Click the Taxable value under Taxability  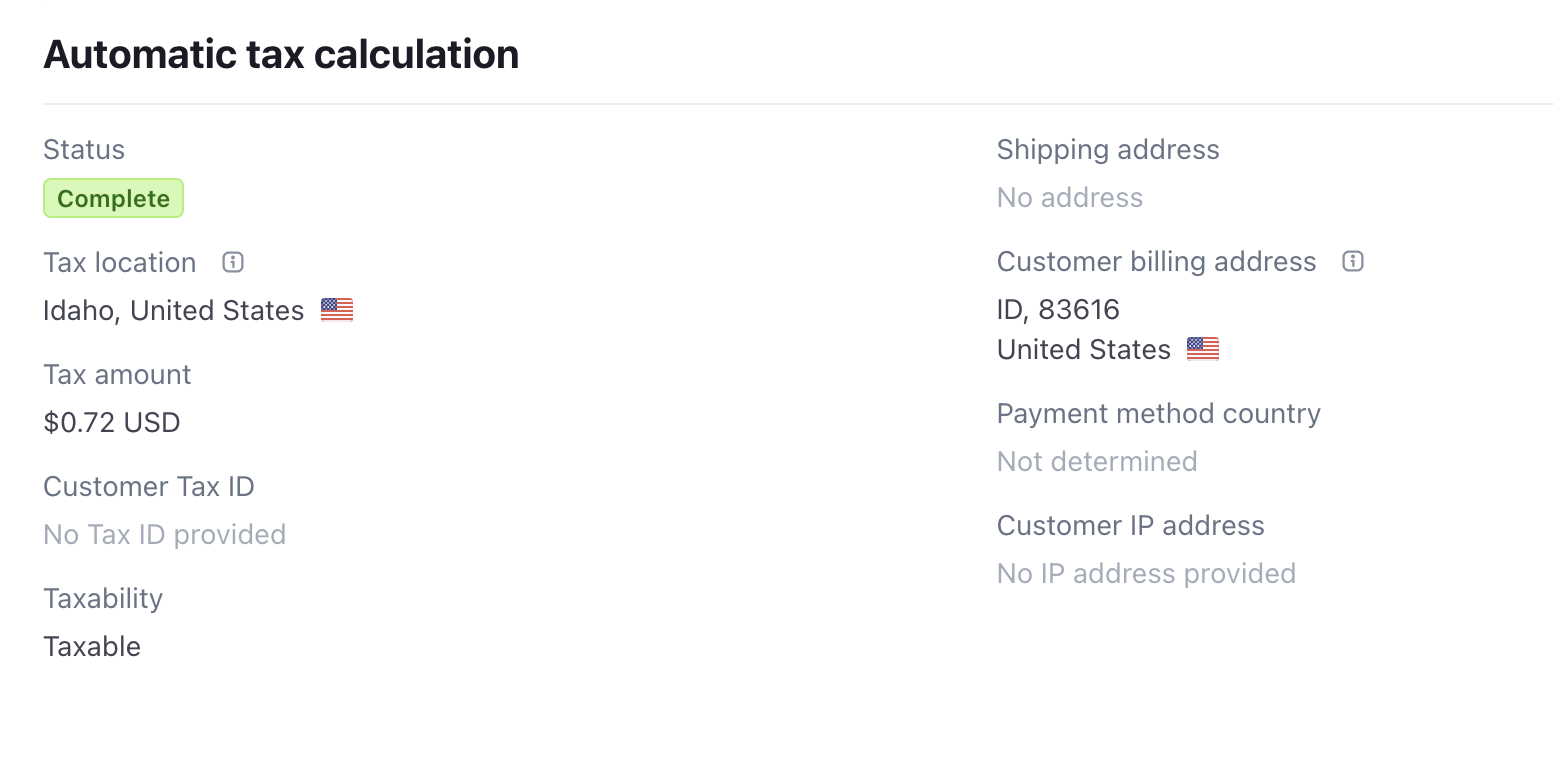pos(92,647)
